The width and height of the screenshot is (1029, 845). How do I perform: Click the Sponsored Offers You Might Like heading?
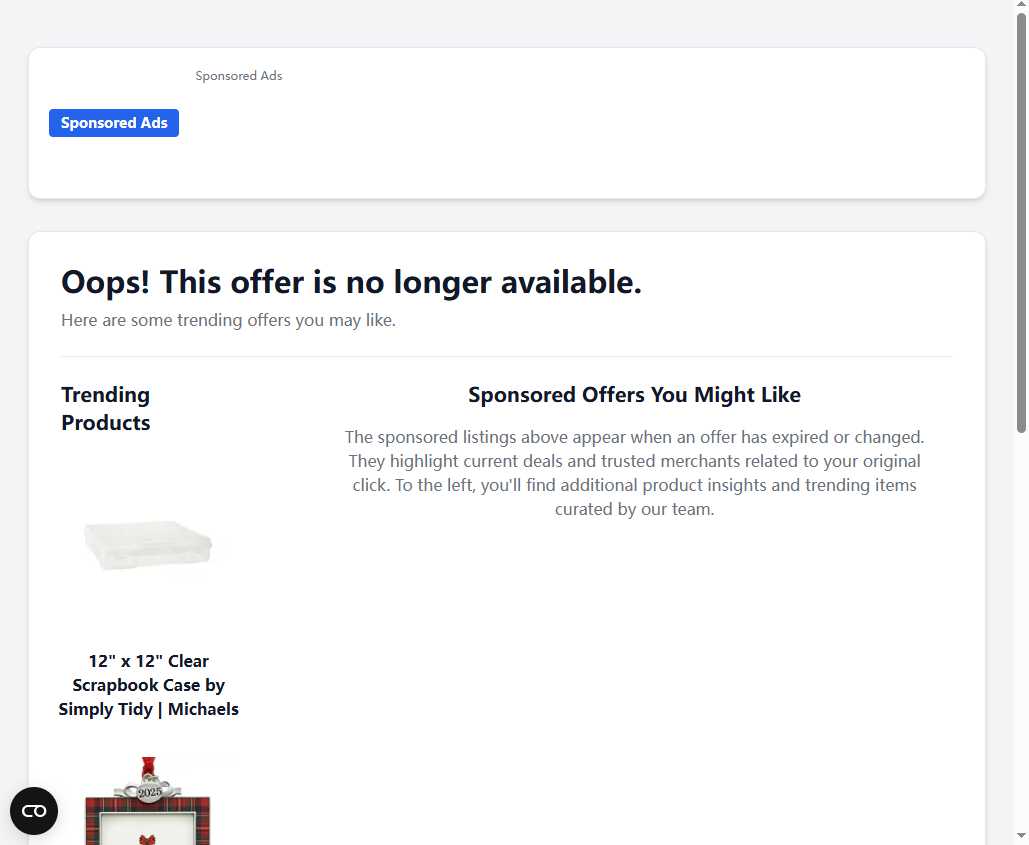634,395
